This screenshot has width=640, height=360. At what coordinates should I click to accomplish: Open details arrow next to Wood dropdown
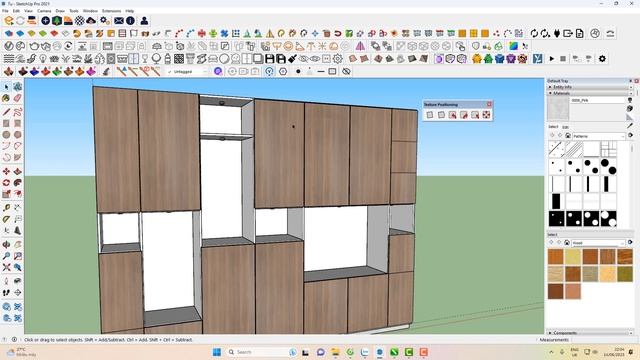pos(630,242)
